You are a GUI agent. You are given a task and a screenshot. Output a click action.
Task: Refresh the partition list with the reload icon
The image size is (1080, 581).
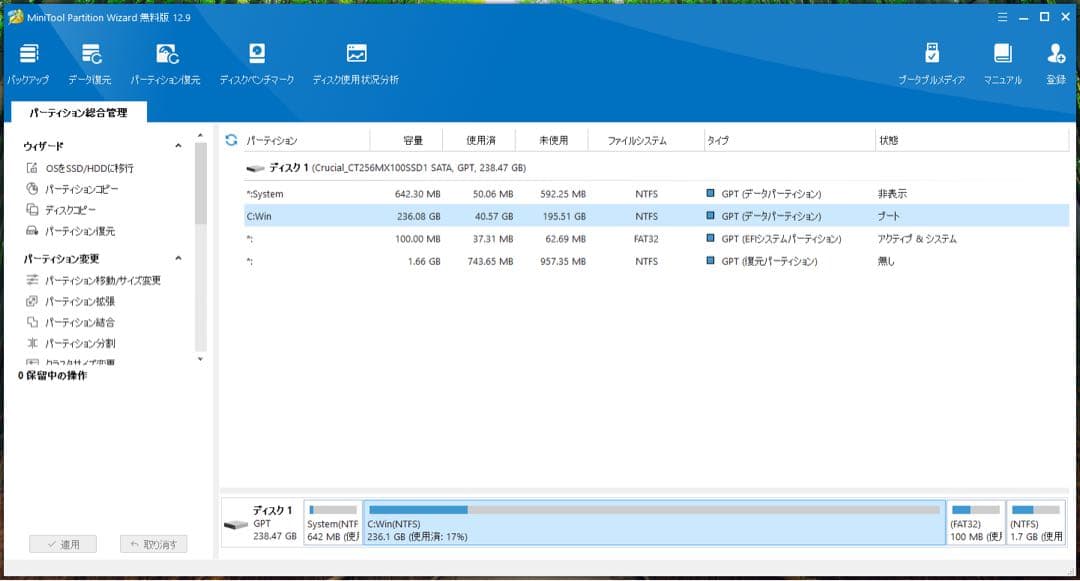point(231,140)
